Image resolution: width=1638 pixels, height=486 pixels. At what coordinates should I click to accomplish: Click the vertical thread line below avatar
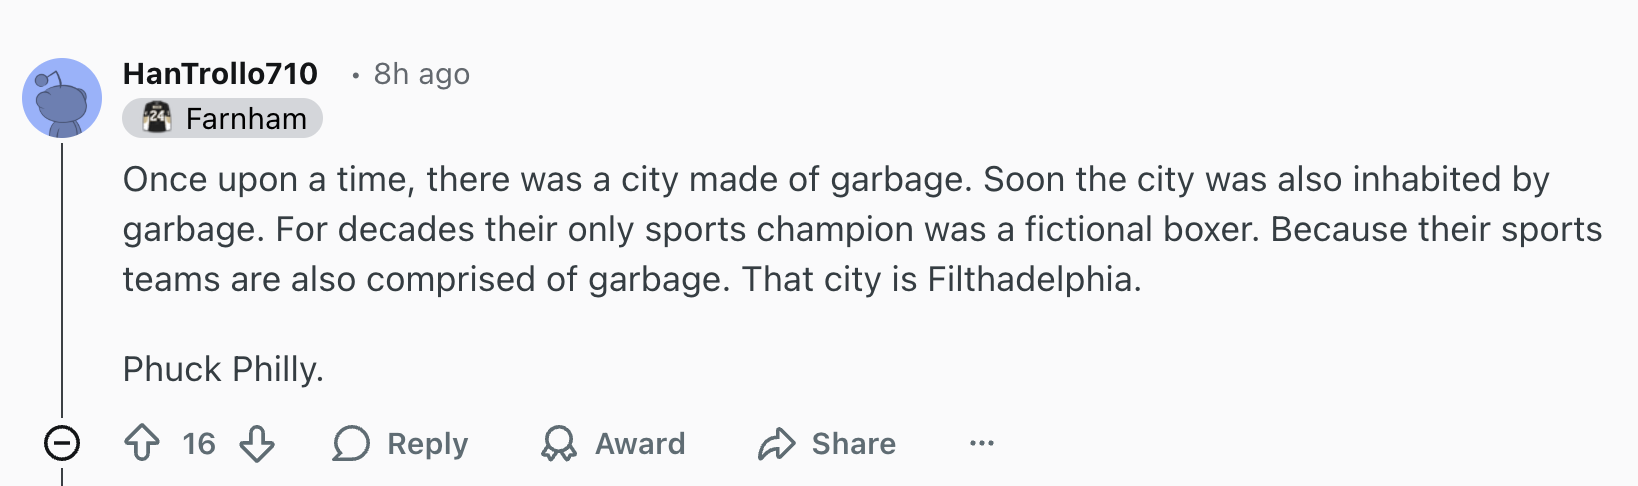click(62, 280)
